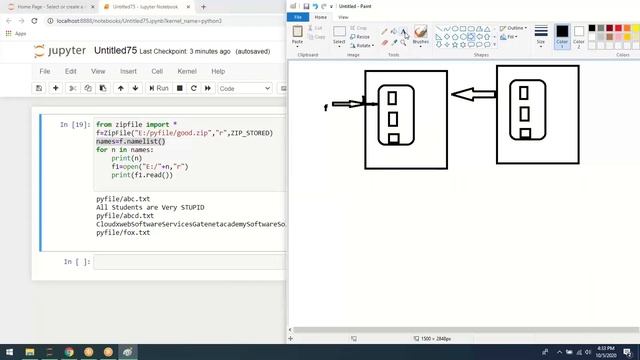Save the Paint drawing from the quick access toolbar
This screenshot has width=640, height=360.
(x=306, y=6)
